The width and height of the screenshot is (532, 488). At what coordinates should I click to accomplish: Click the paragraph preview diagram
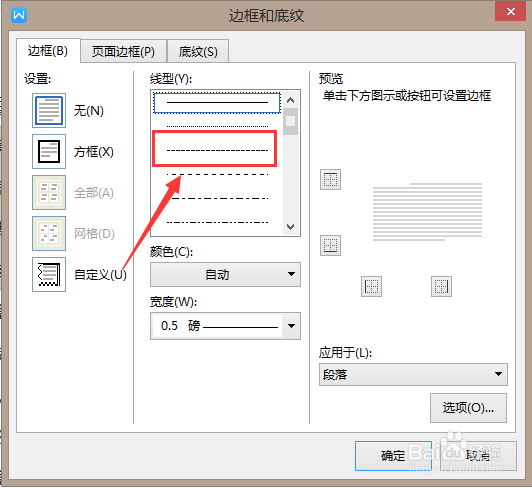click(x=427, y=212)
